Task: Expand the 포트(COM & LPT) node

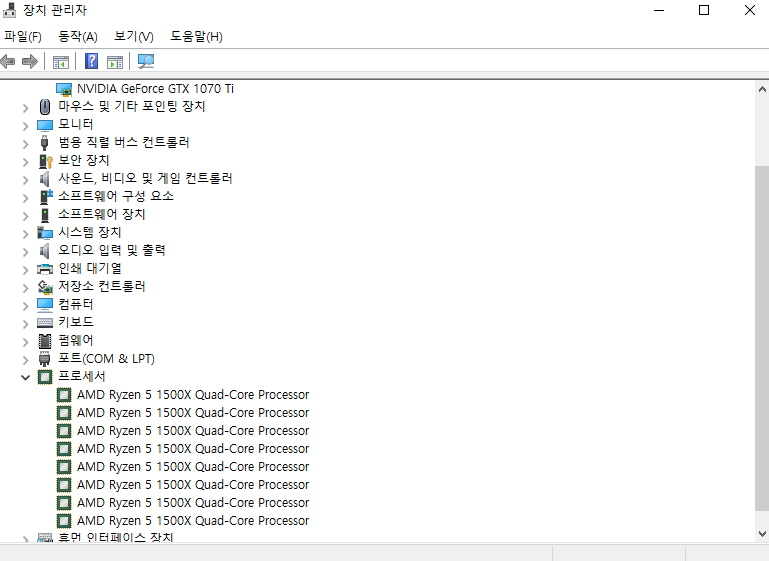Action: (26, 359)
